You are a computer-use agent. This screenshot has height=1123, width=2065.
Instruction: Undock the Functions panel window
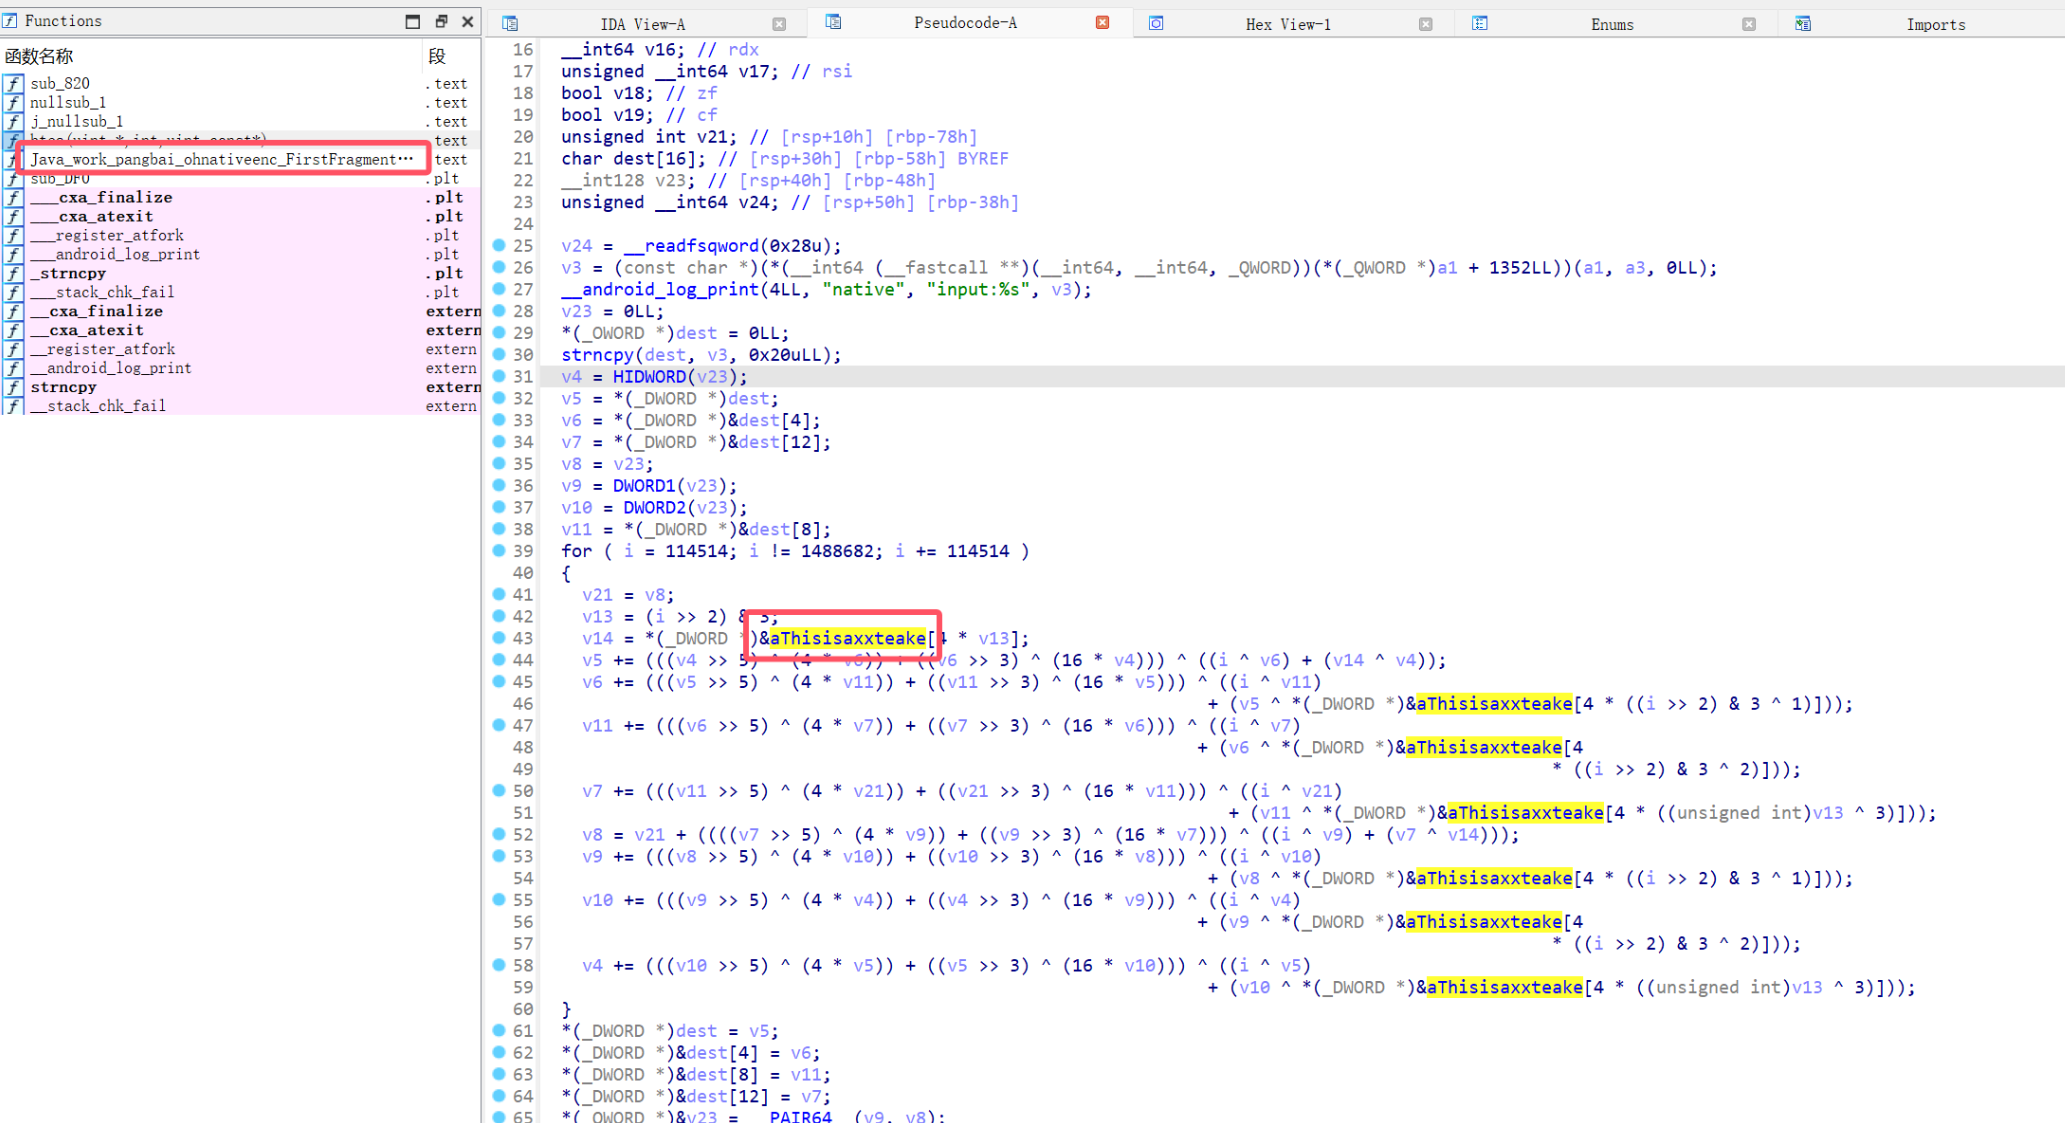441,21
